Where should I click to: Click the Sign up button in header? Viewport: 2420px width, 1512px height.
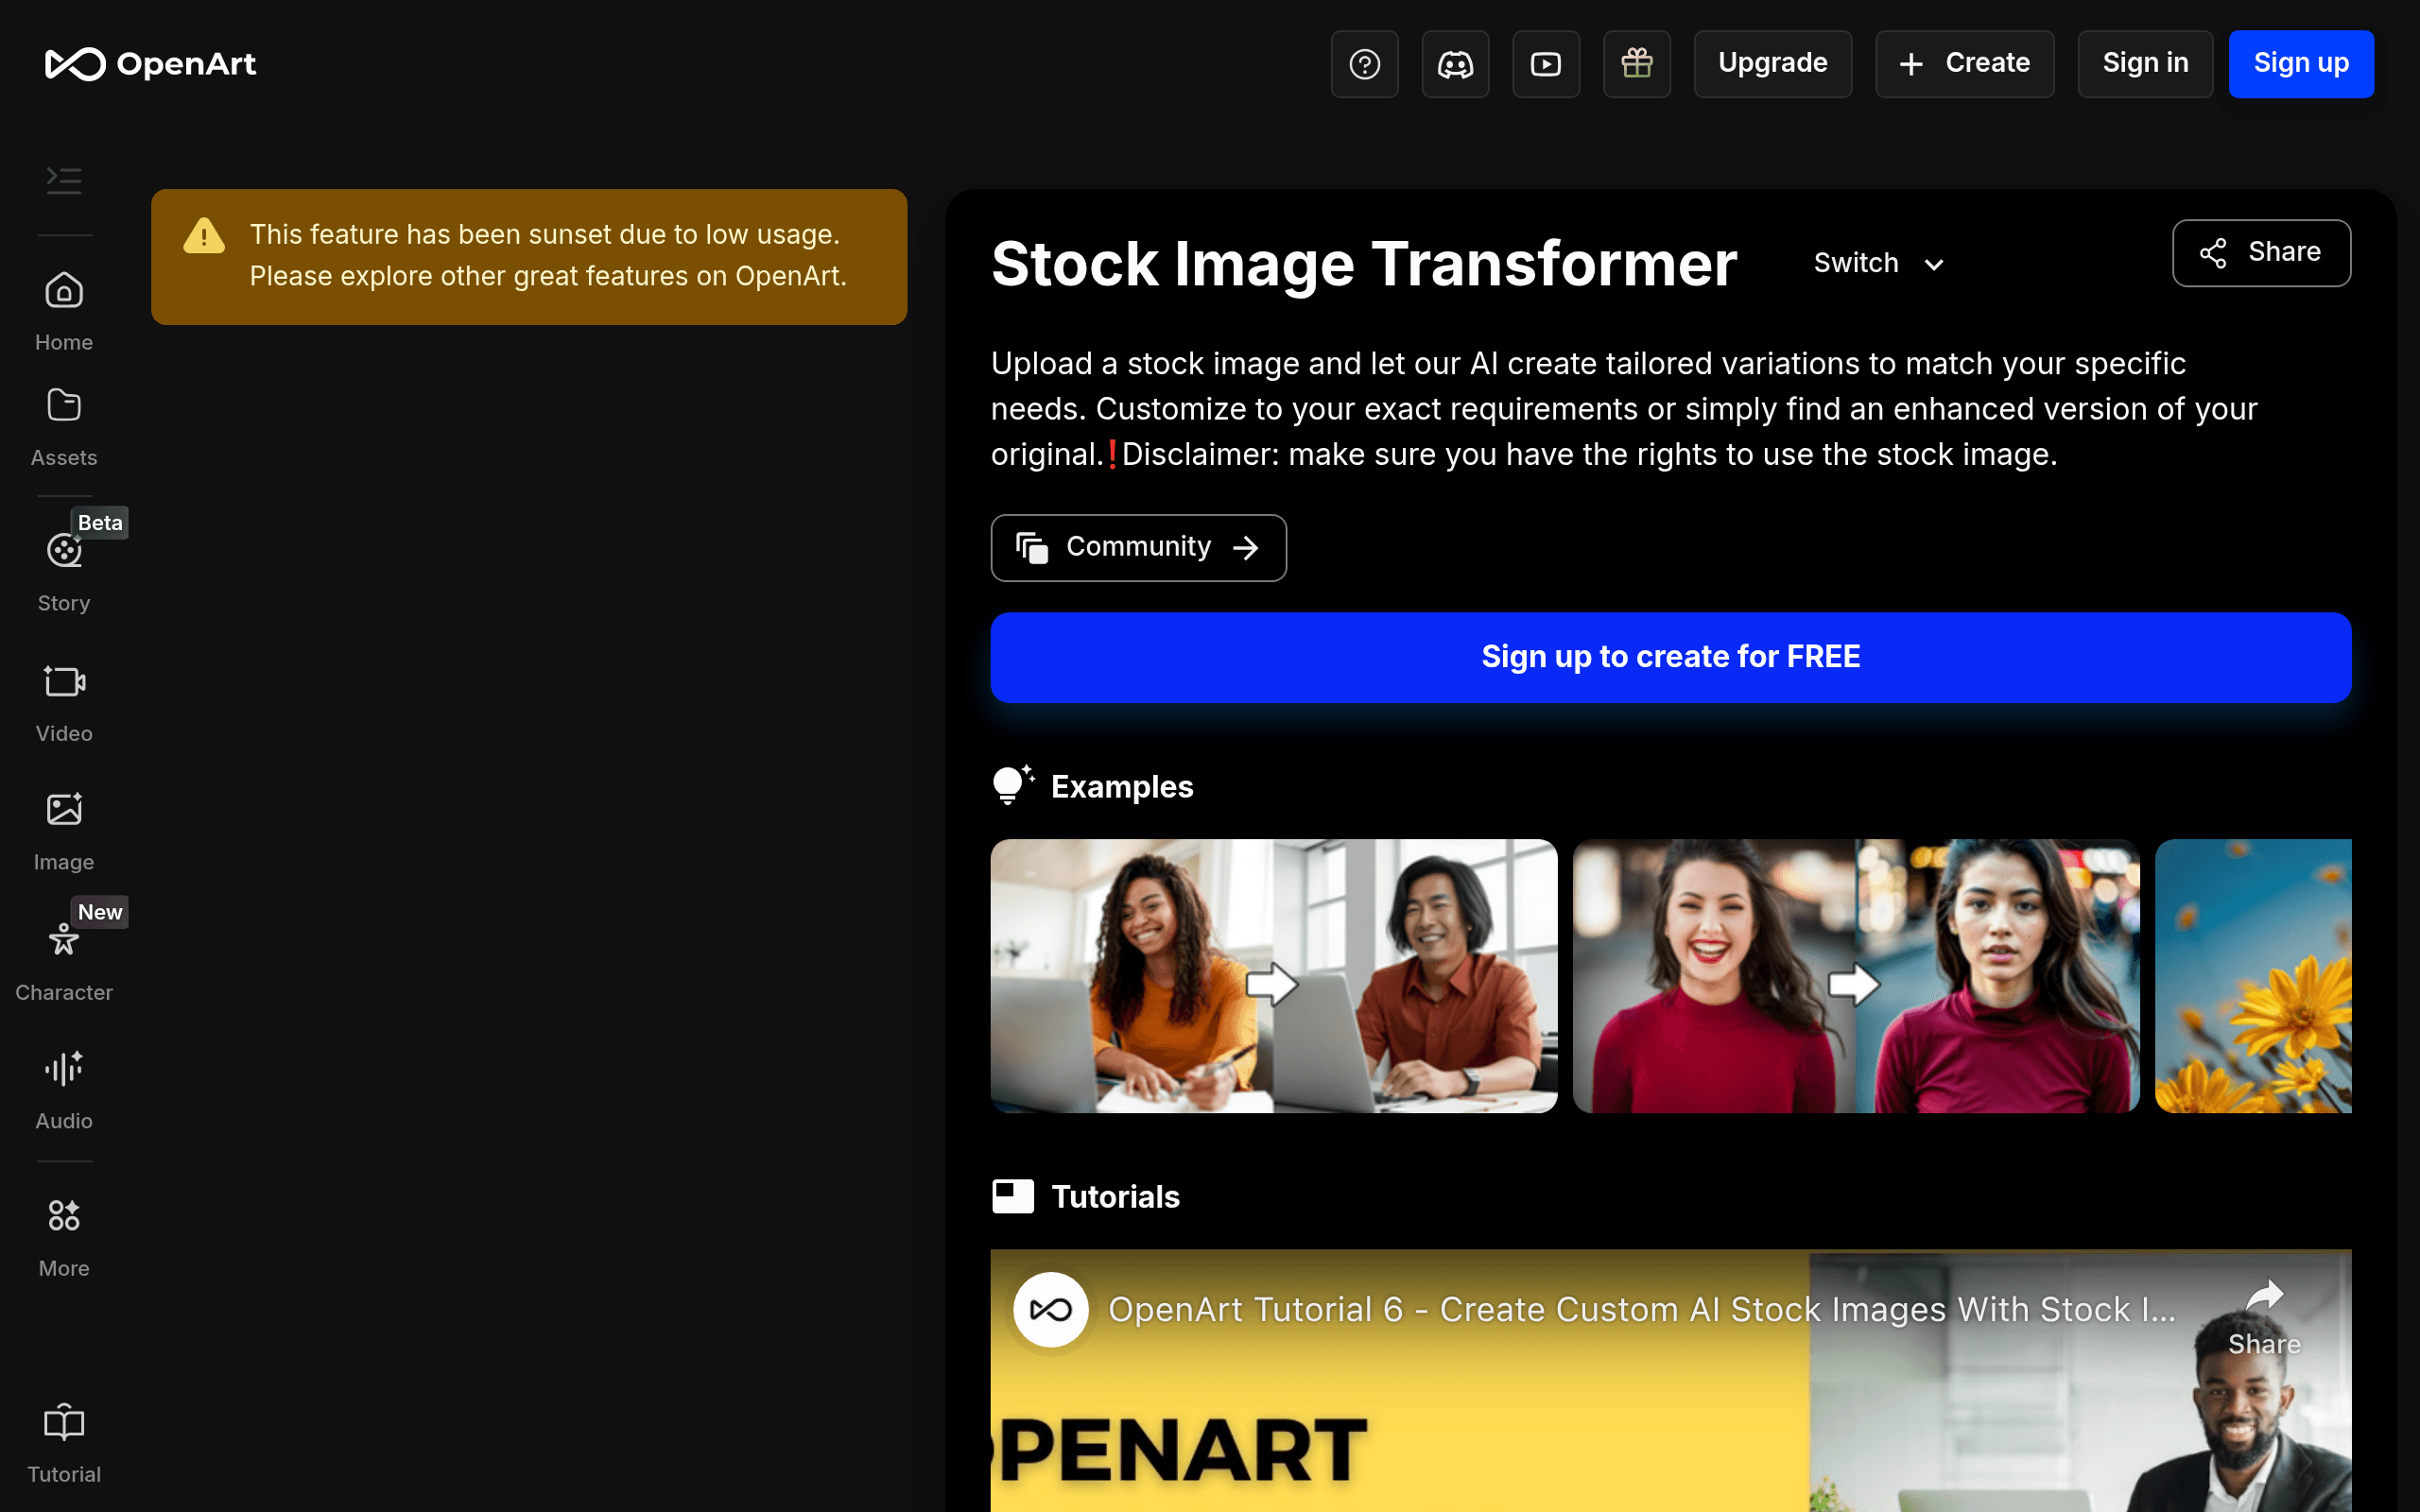click(x=2301, y=64)
